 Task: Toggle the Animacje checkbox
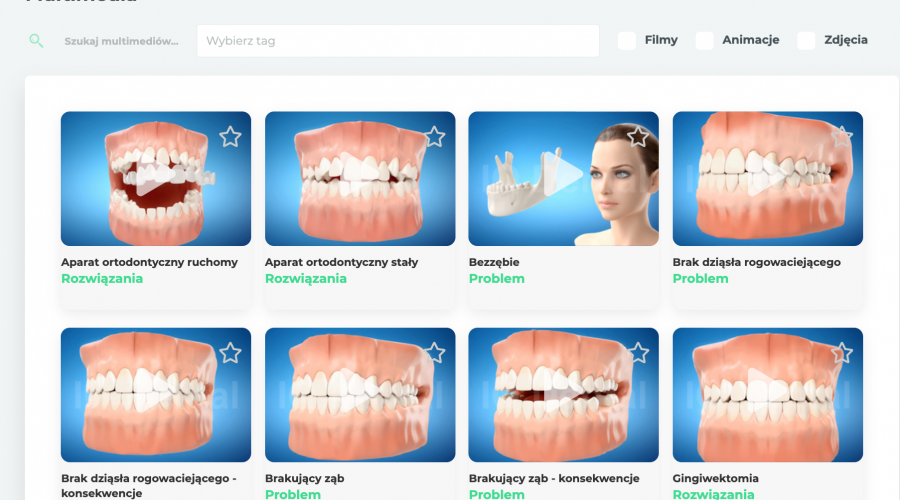pos(704,41)
